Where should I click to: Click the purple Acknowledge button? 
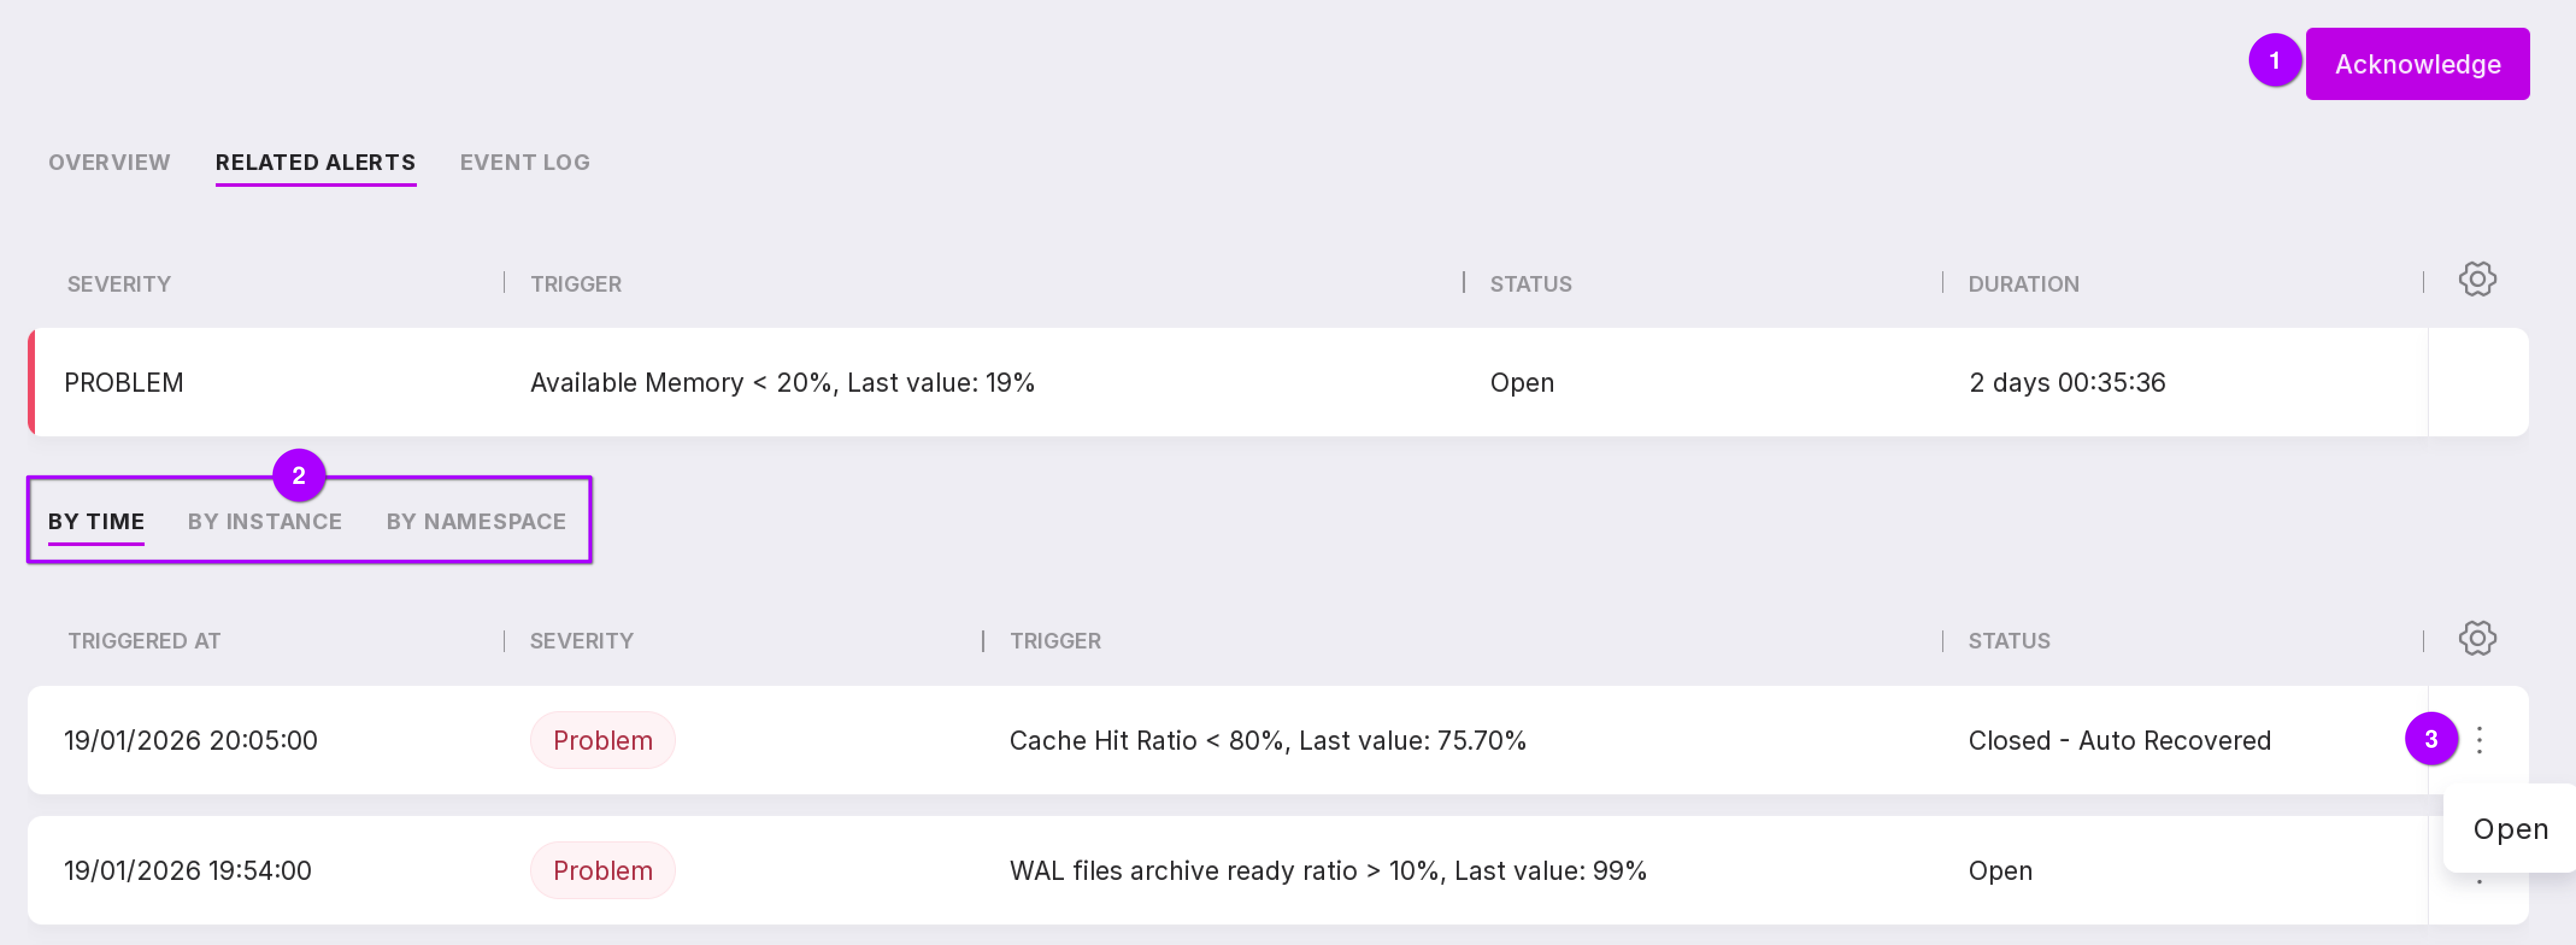pyautogui.click(x=2416, y=64)
